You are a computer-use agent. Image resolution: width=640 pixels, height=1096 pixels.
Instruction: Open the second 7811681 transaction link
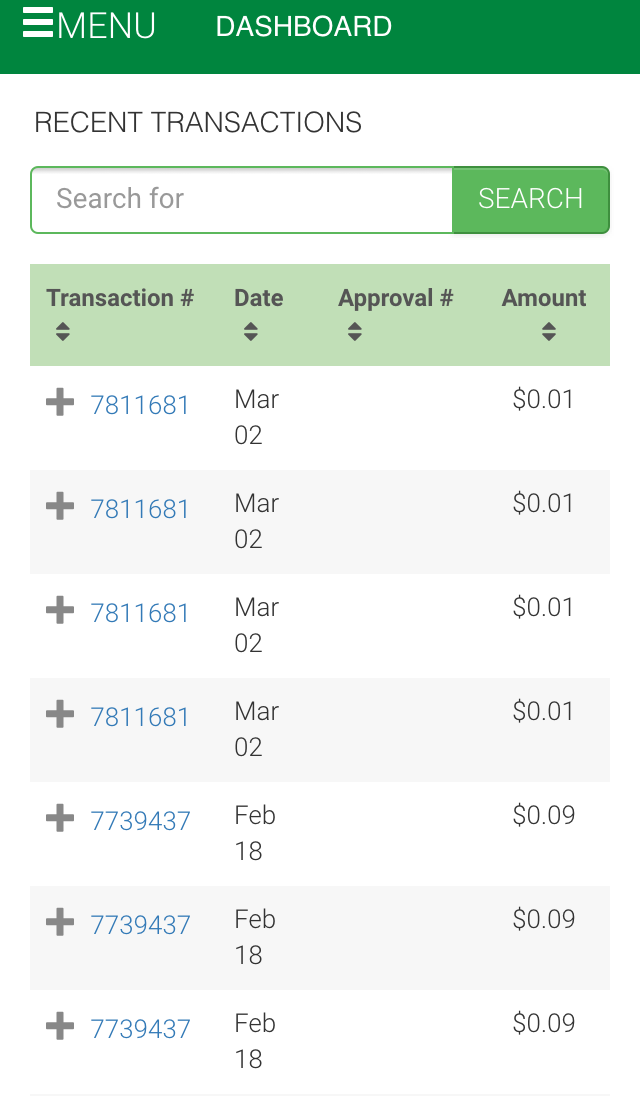pyautogui.click(x=140, y=509)
